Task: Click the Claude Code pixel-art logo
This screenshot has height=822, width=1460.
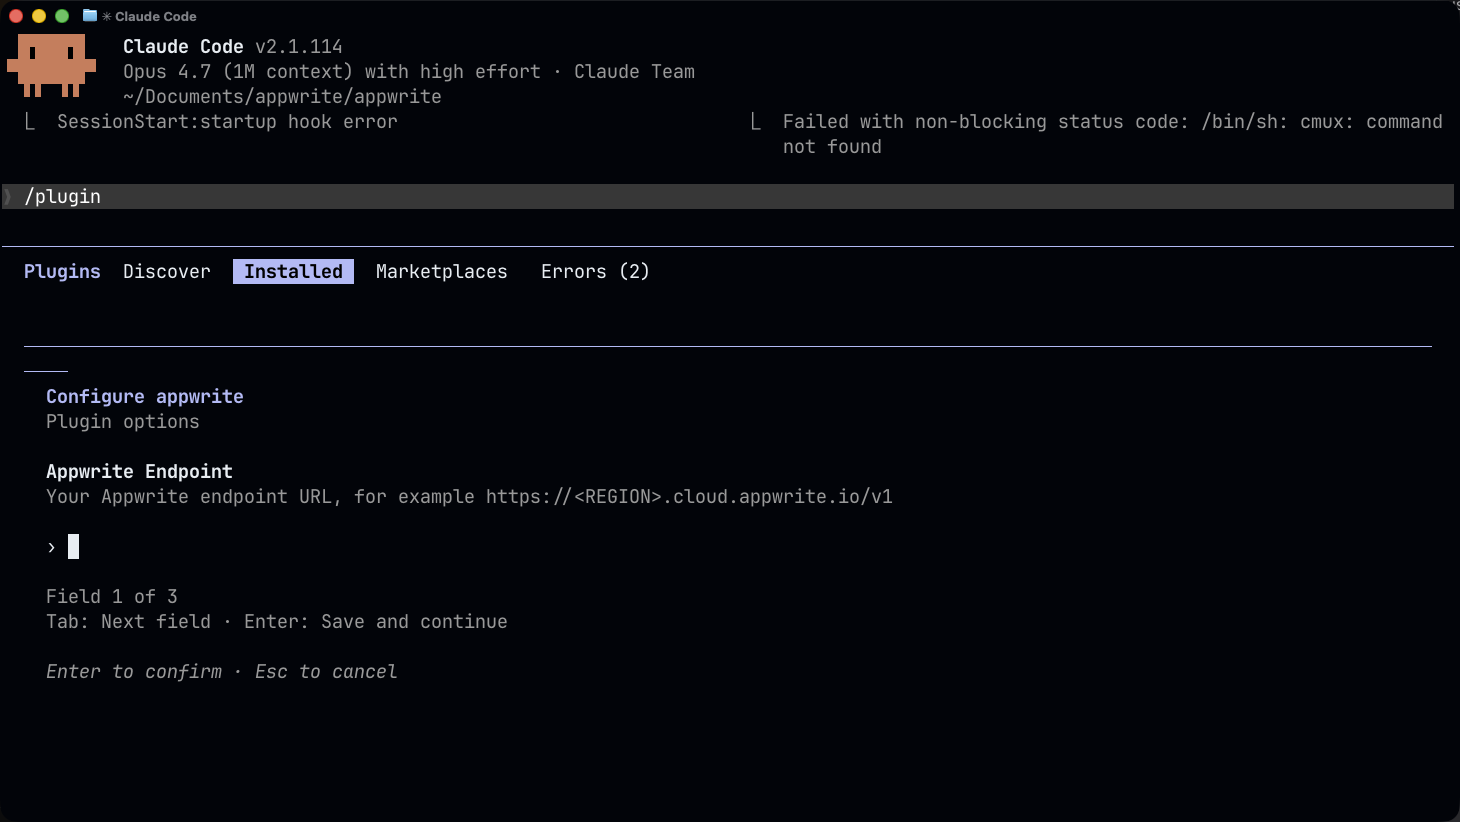Action: 51,67
